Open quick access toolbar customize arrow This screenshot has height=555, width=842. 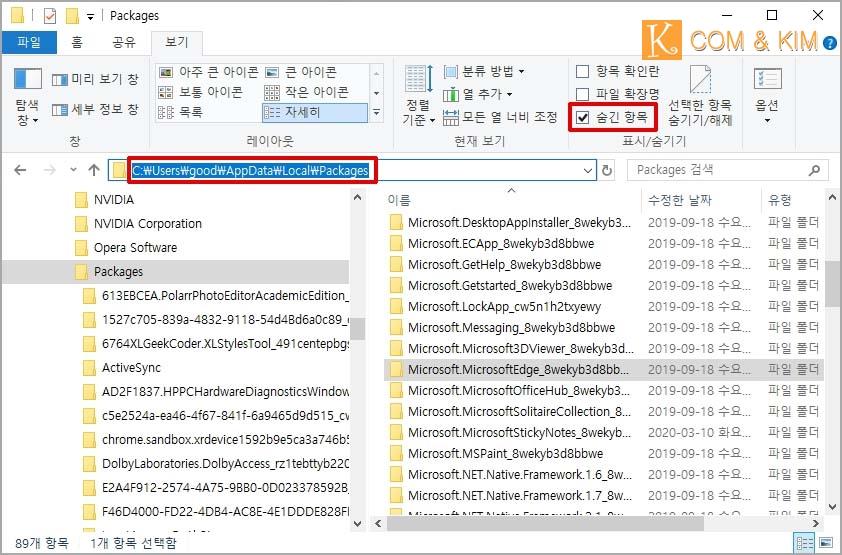90,17
